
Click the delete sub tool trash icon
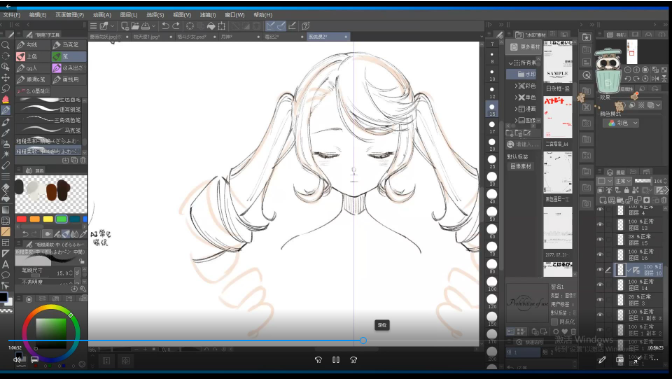click(x=83, y=160)
